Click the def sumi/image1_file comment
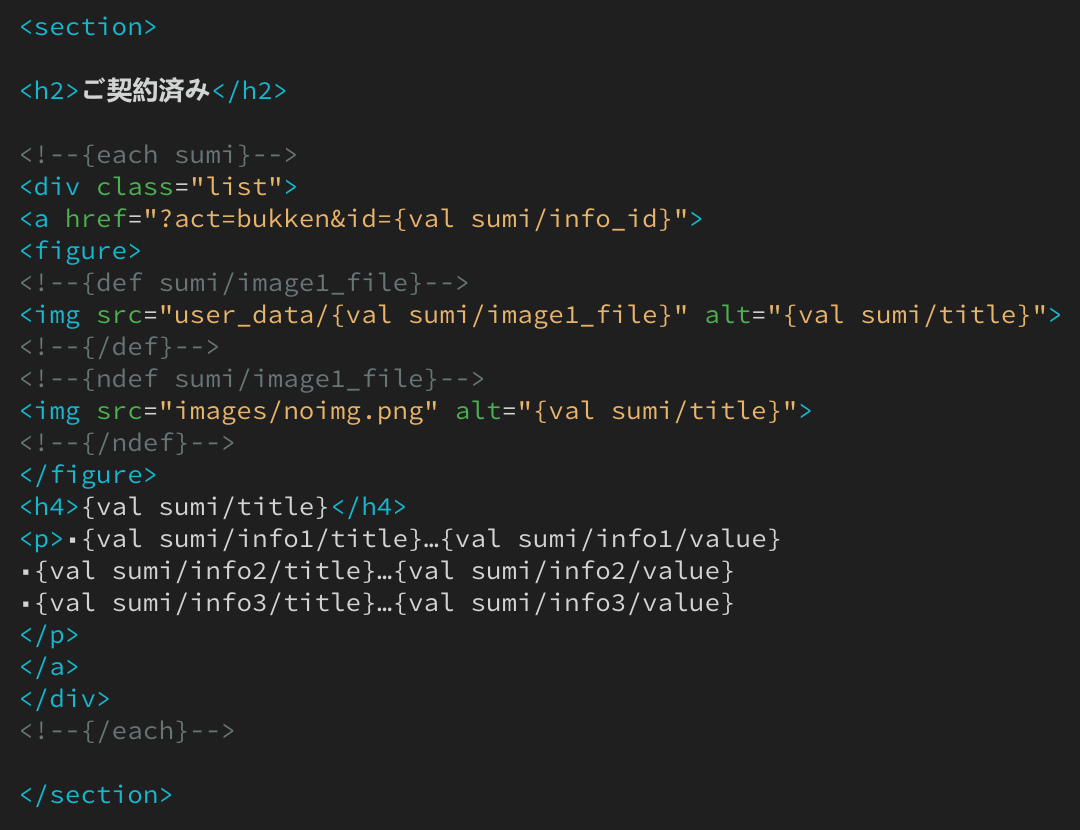The image size is (1080, 830). [x=244, y=283]
